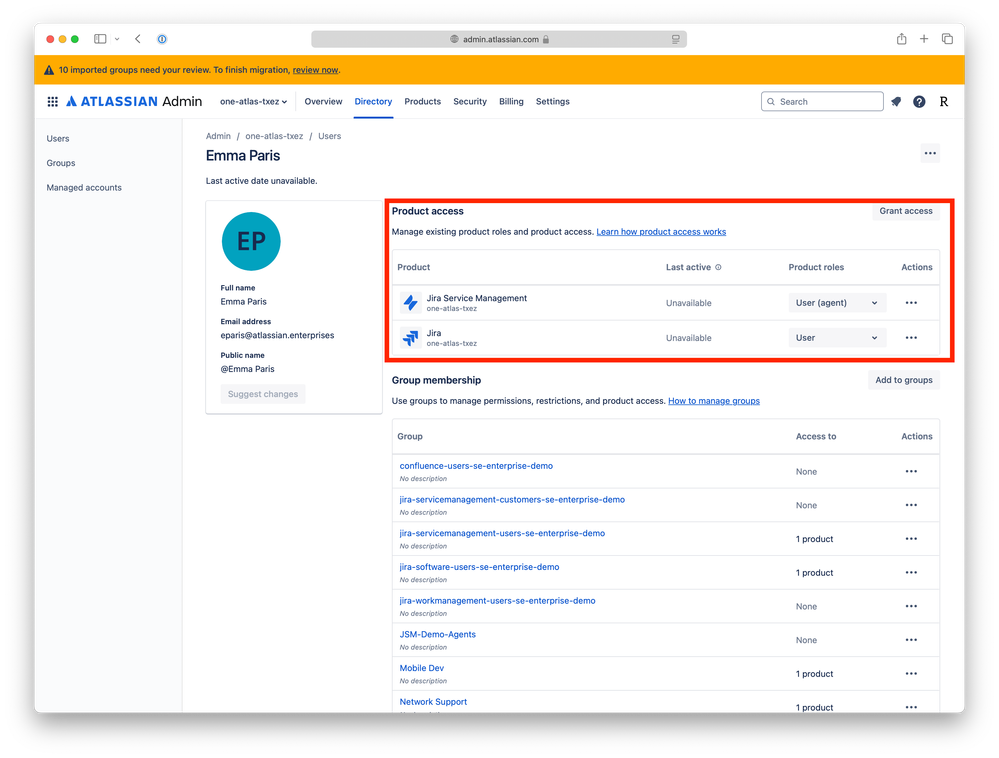Toggle the Safari sidebar icon

point(100,39)
